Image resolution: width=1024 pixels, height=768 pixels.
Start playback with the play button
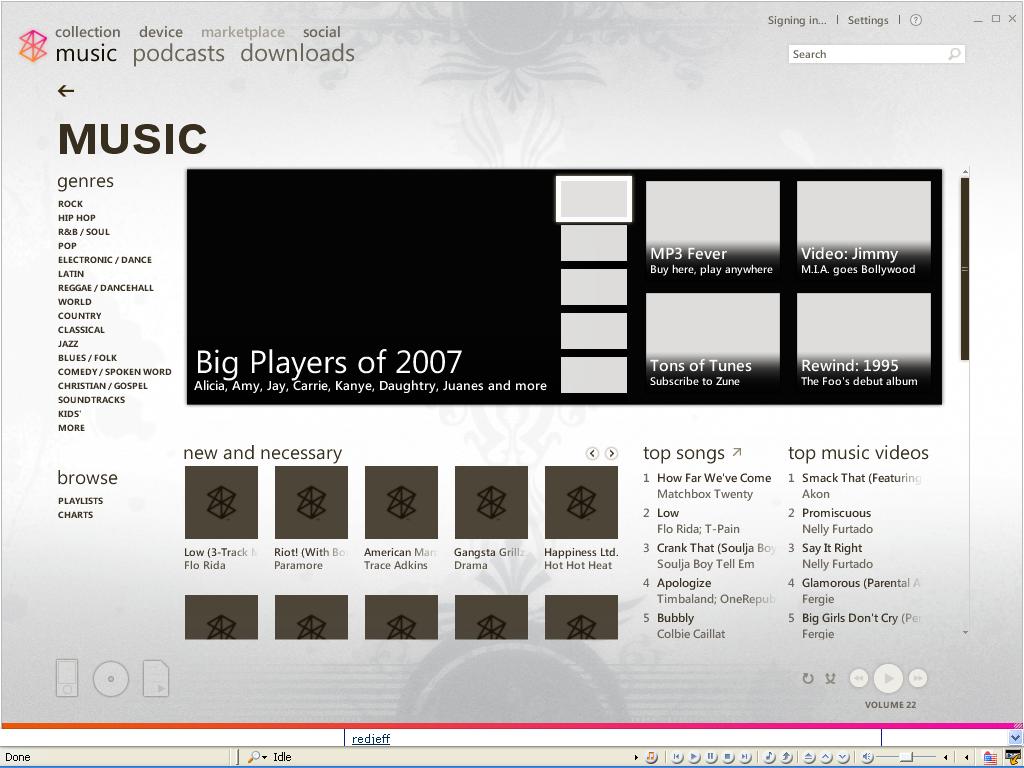888,678
